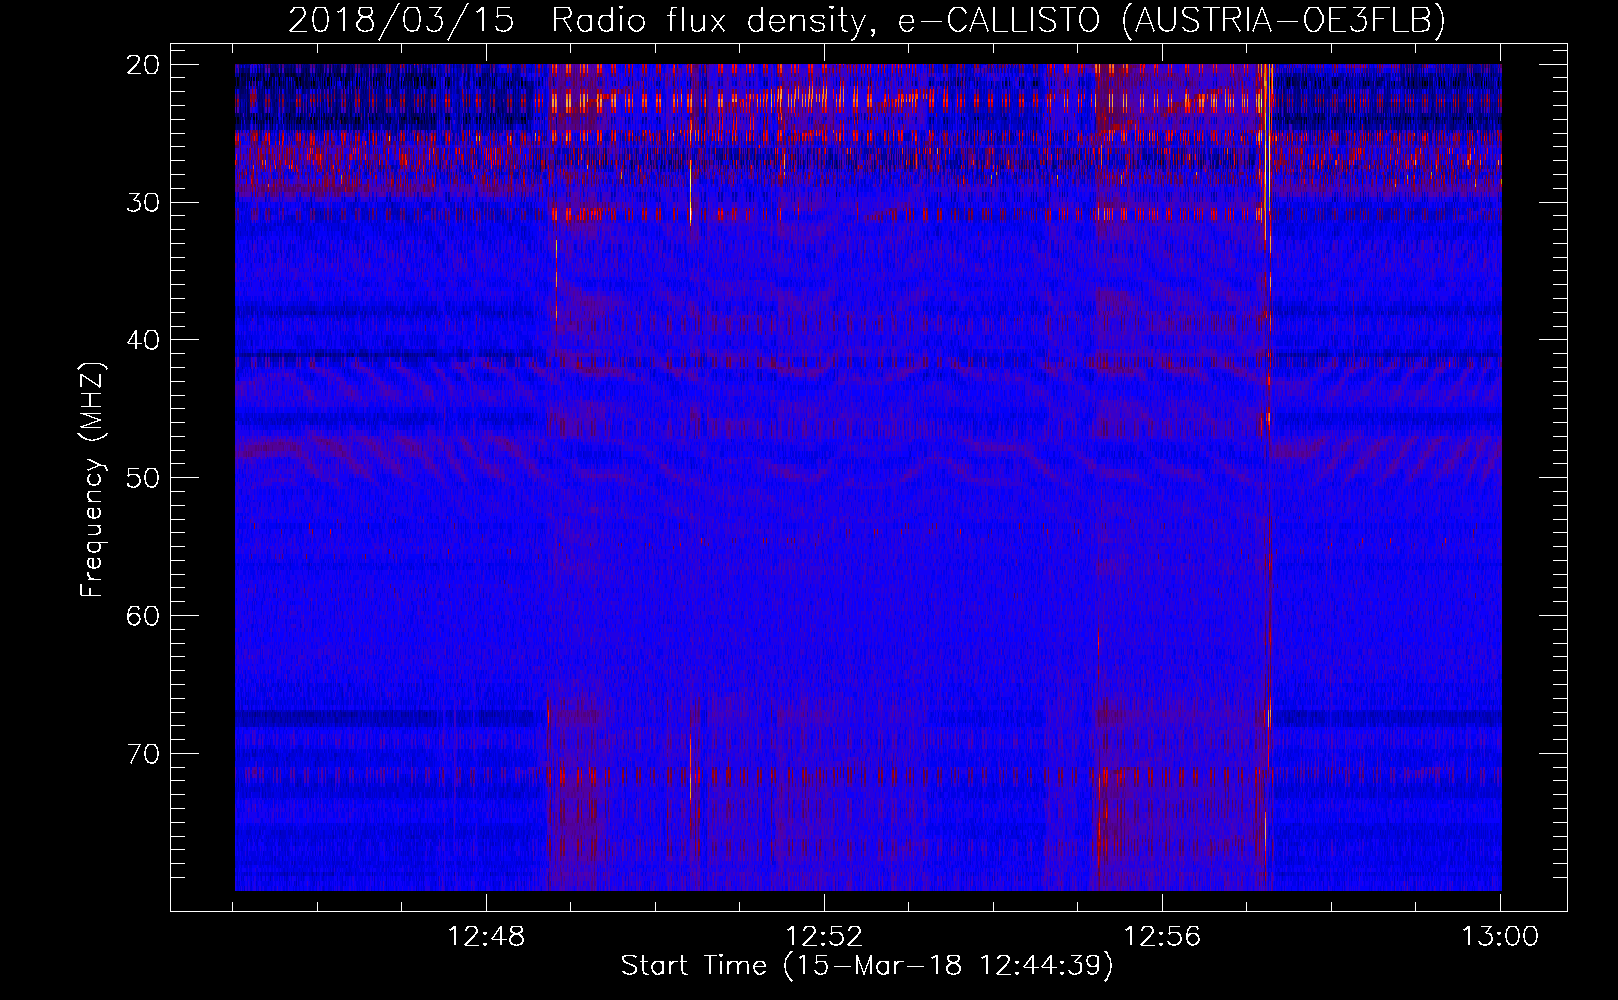Click the "Start Time (15-Mar-18 12:44:39)" label
Viewport: 1618px width, 1000px height.
tap(867, 966)
